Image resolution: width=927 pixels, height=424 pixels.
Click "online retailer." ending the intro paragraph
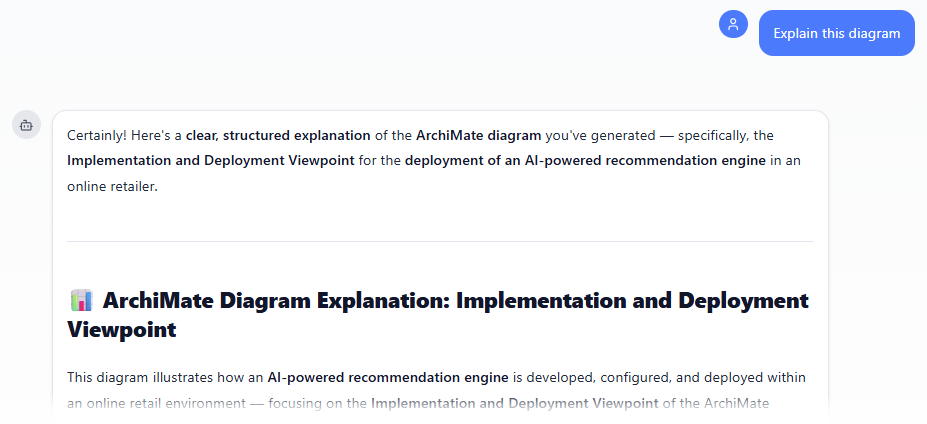pos(112,186)
